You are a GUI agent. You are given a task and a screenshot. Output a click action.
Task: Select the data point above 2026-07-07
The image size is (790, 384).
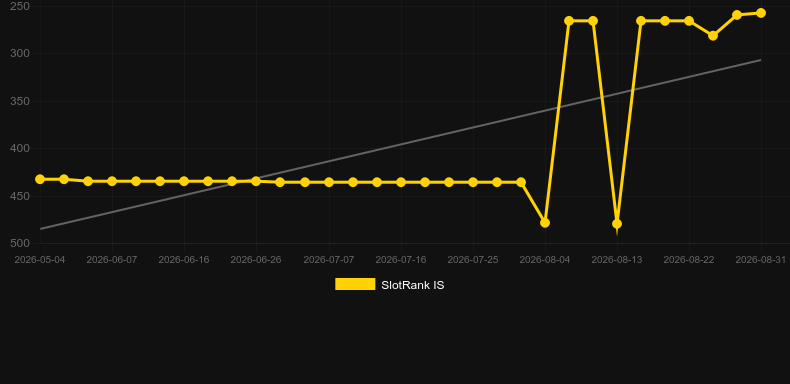tap(329, 182)
